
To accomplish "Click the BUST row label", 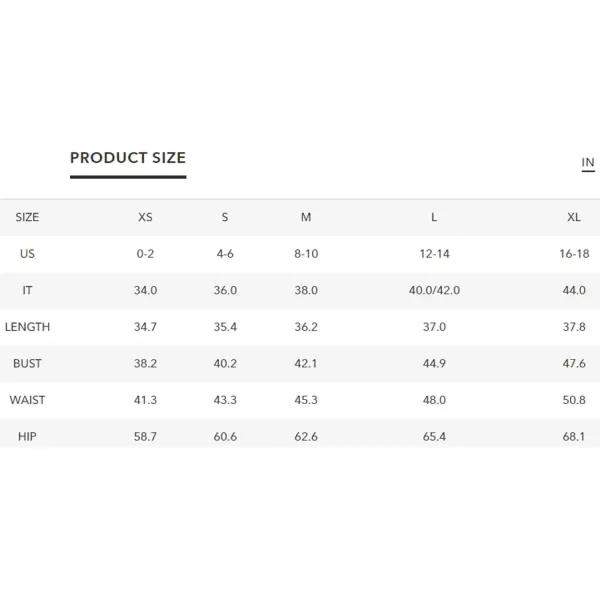I will (27, 364).
